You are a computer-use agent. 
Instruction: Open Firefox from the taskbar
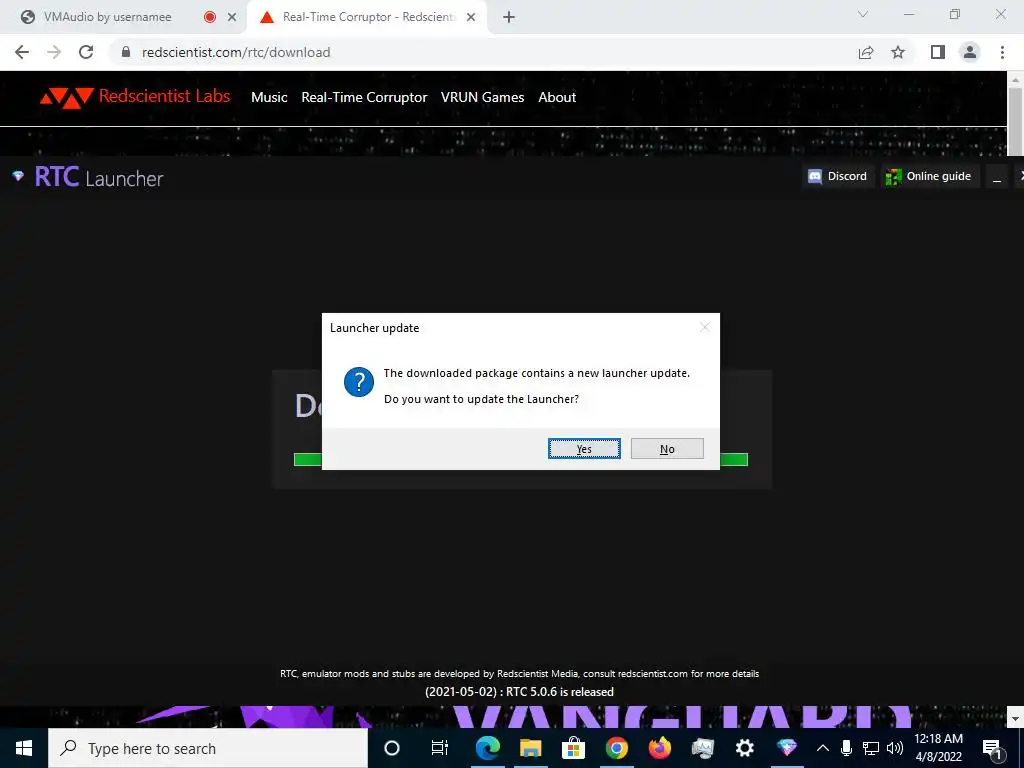659,748
